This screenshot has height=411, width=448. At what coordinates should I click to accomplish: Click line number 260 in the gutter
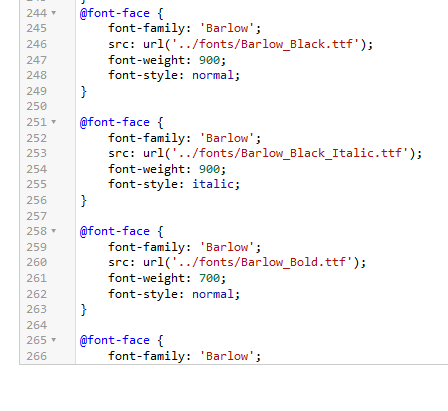coord(37,262)
